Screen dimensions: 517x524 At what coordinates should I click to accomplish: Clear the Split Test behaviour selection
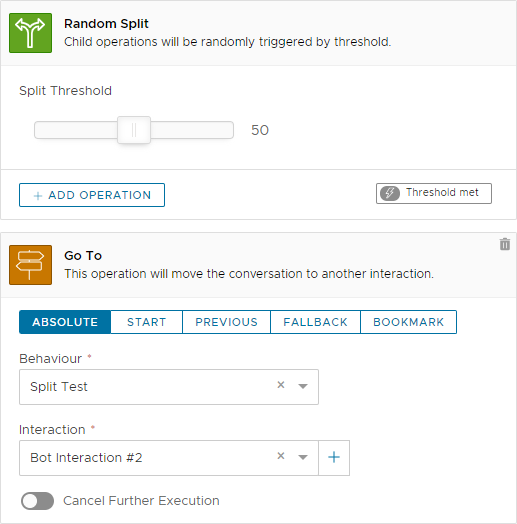281,385
